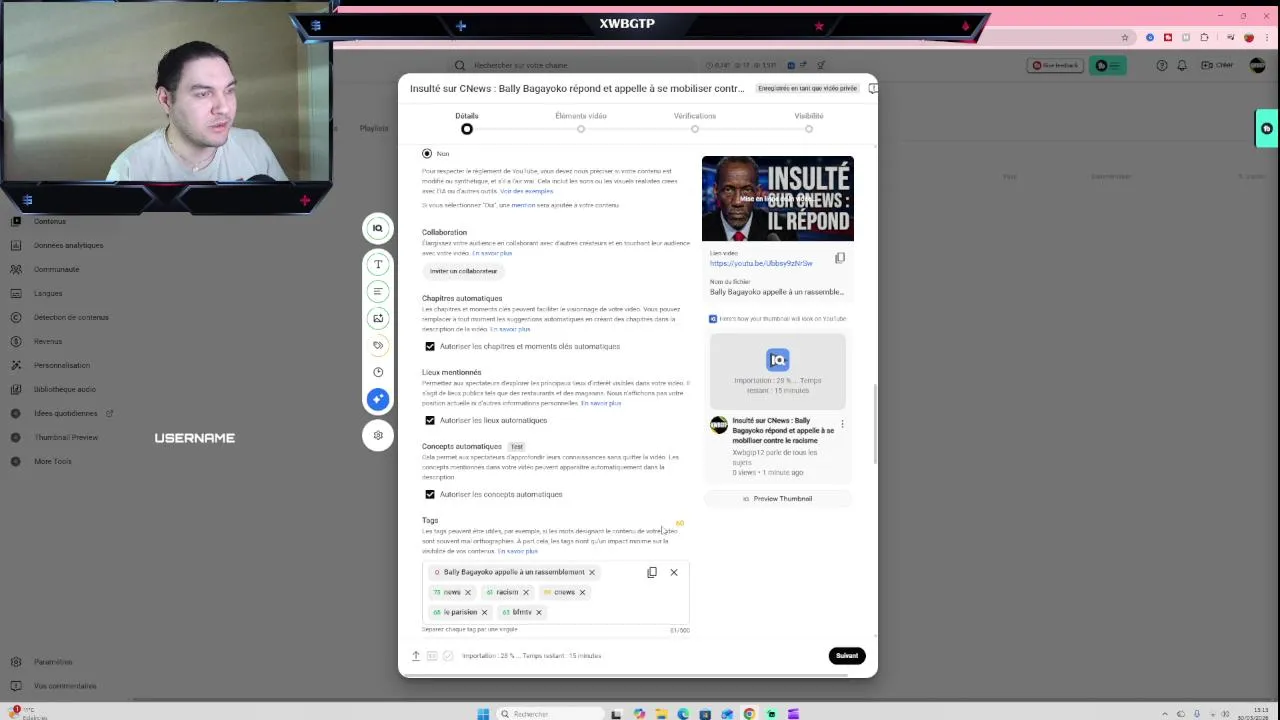This screenshot has height=720, width=1280.
Task: Open File Explorer from the taskbar
Action: 661,714
